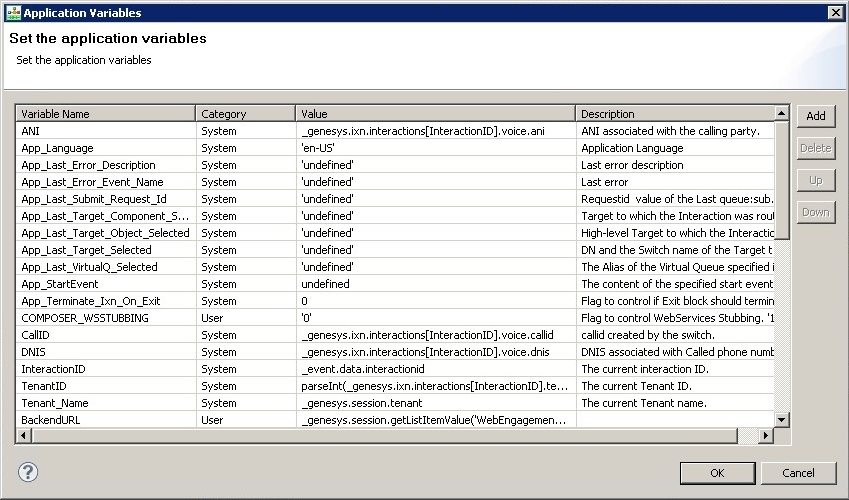Click the BackendURL value cell
Screen dimensions: 849x500
[434, 420]
